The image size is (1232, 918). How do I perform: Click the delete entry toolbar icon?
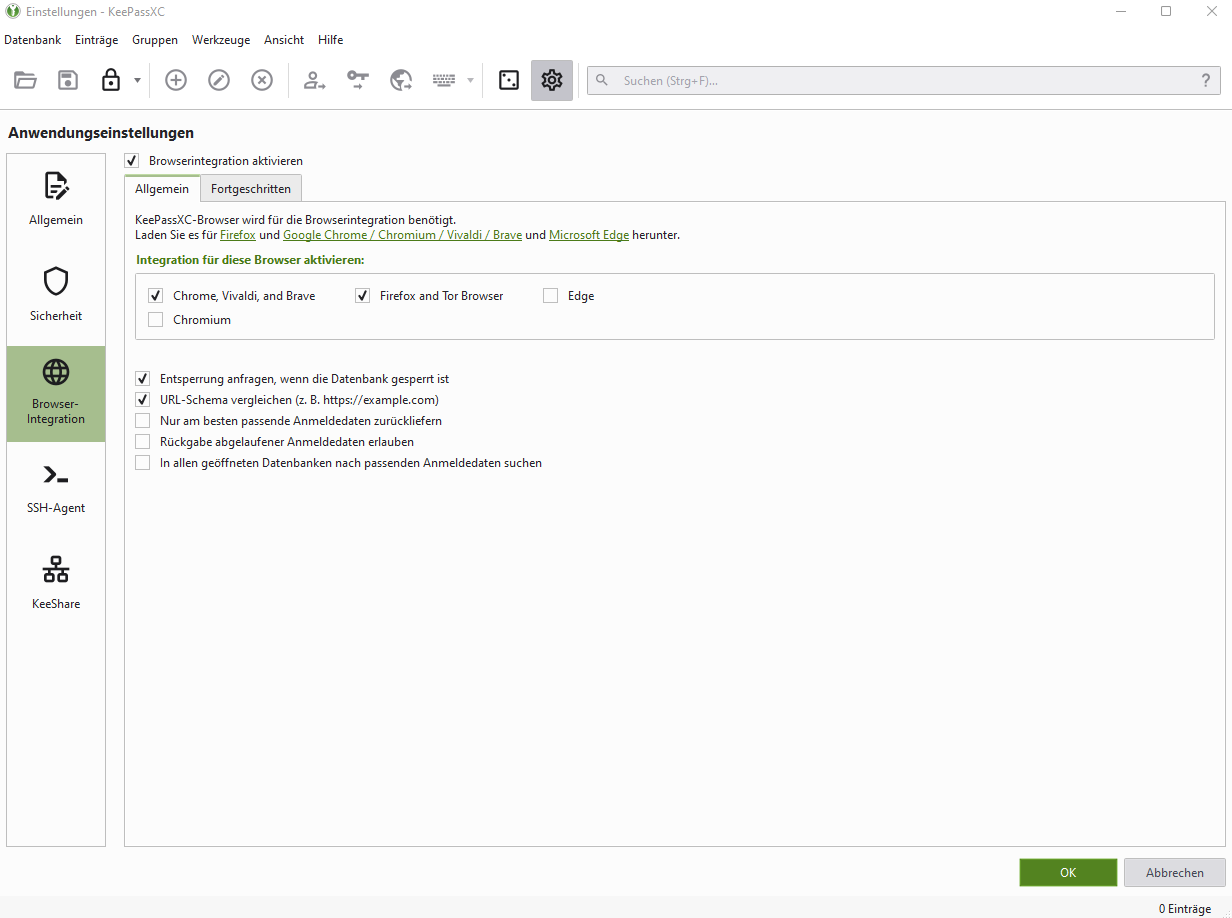[262, 81]
